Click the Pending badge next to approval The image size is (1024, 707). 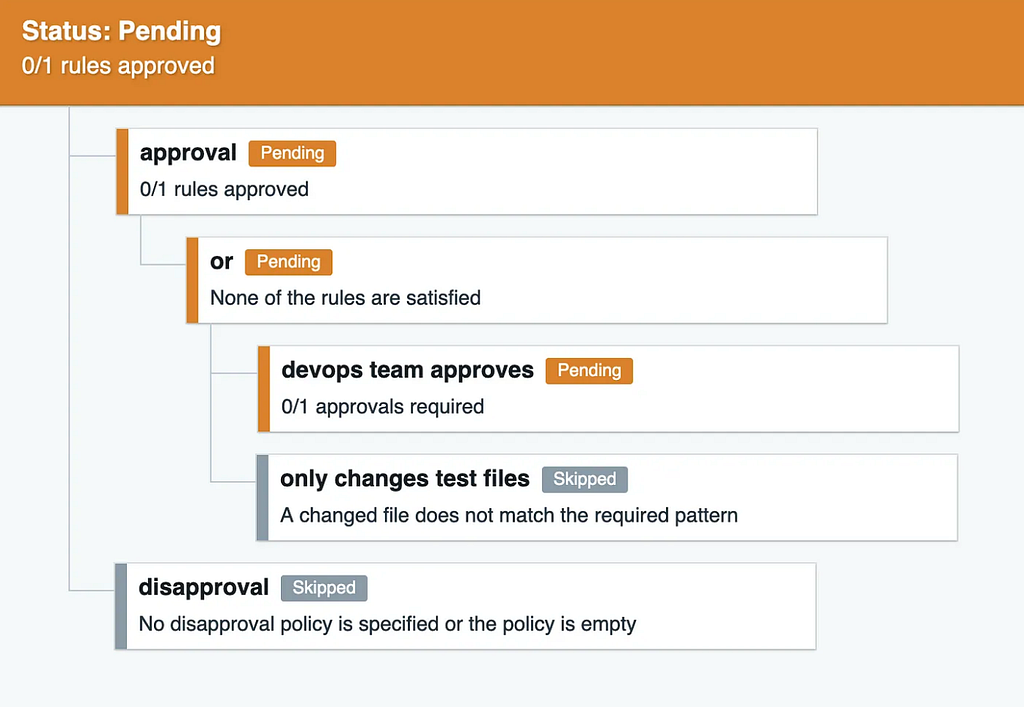pyautogui.click(x=292, y=153)
